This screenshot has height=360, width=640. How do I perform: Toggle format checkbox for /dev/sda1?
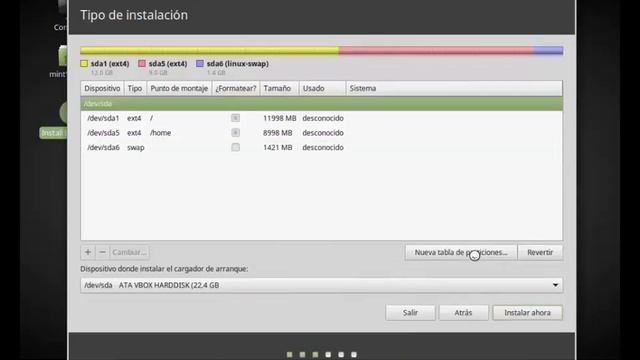(x=236, y=118)
